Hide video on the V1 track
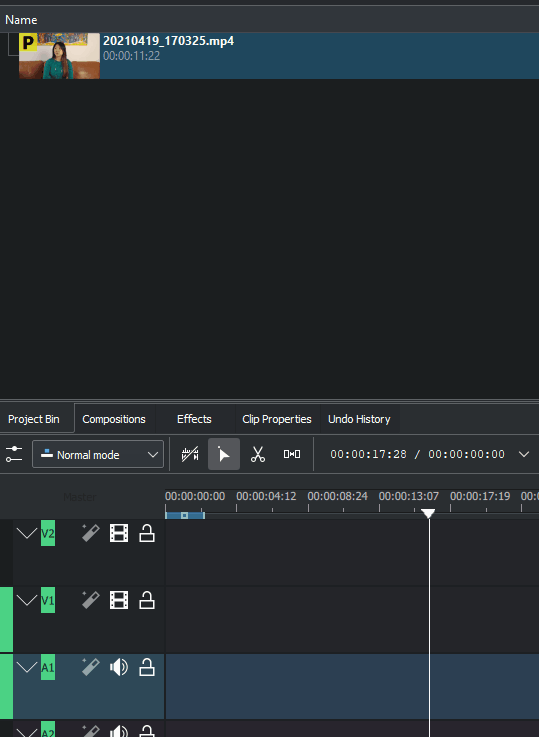The image size is (539, 737). [119, 600]
